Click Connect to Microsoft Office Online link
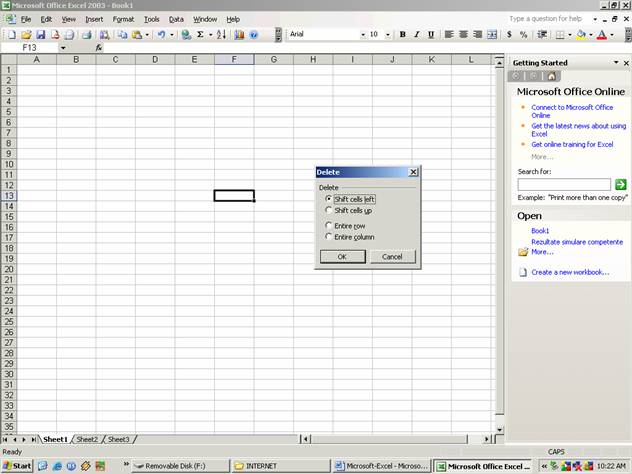The height and width of the screenshot is (474, 632). (572, 111)
